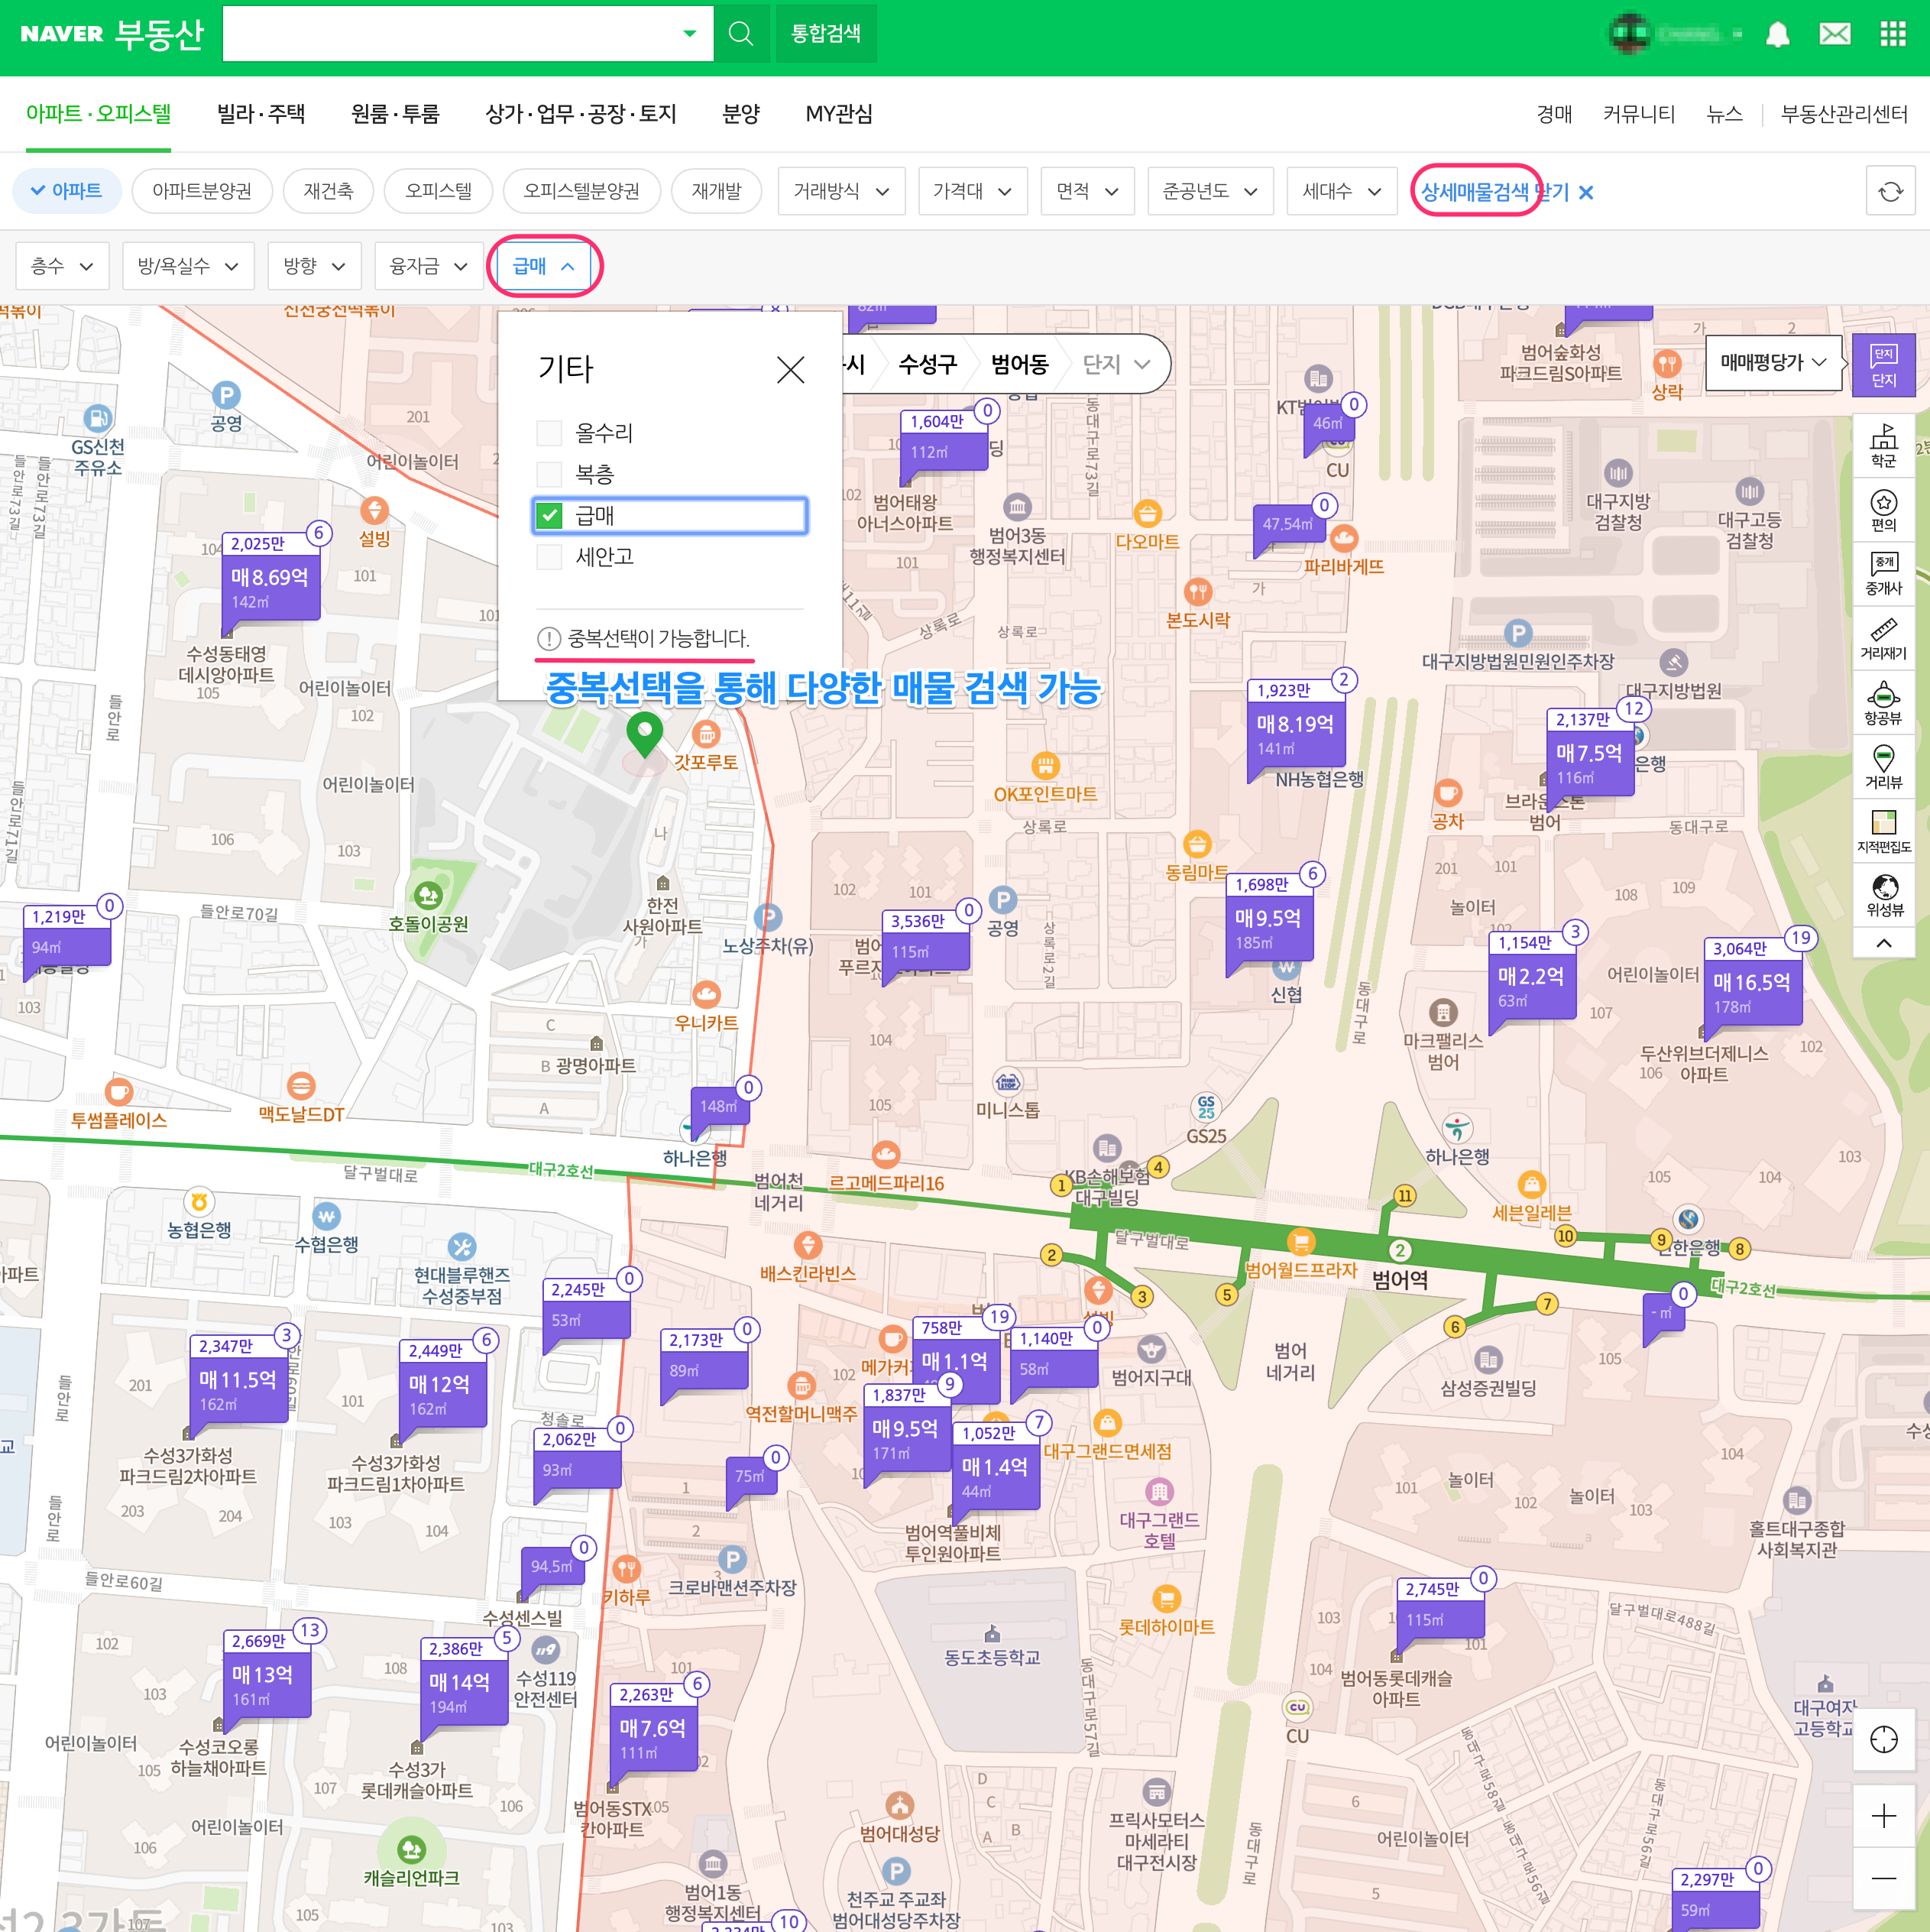Switch to 항공뷰 aerial view

[x=1883, y=704]
